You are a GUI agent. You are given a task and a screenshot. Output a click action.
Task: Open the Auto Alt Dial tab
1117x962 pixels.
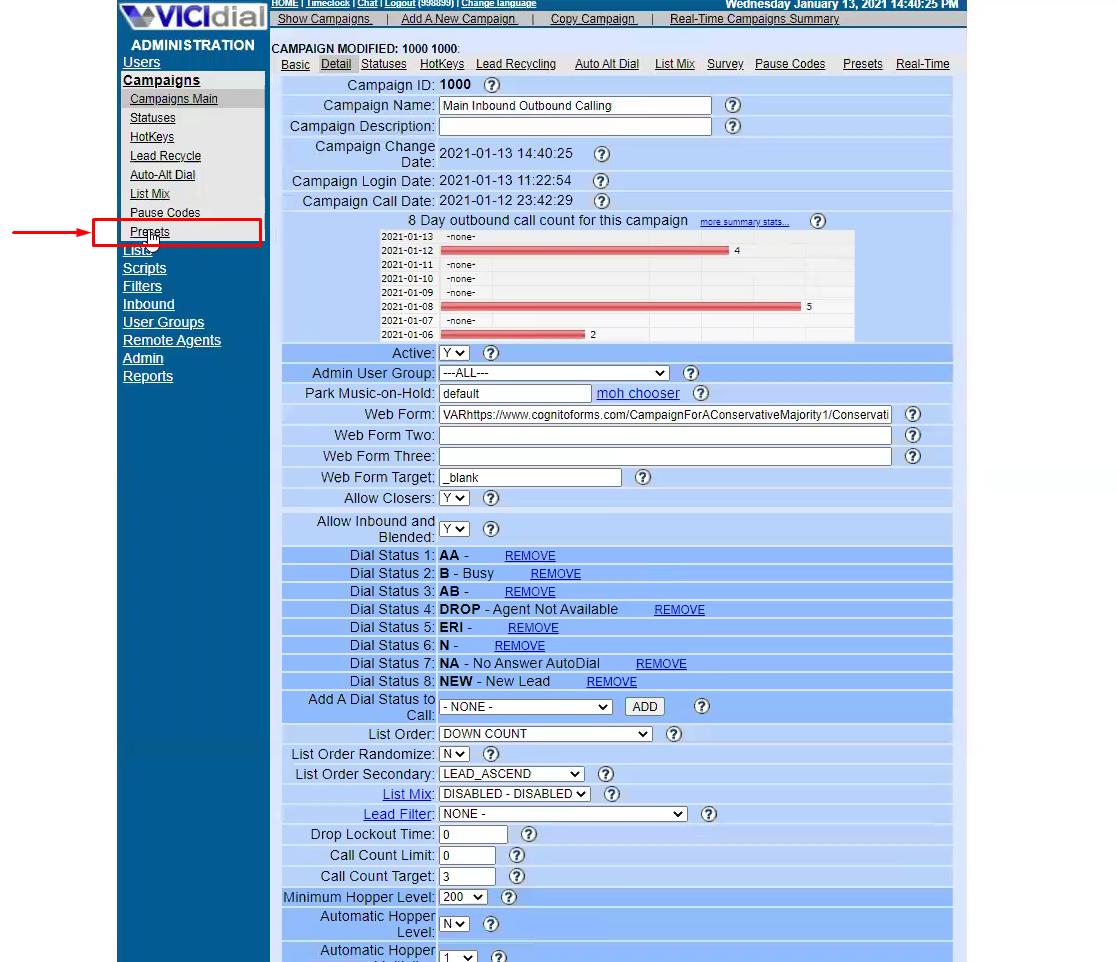(606, 64)
